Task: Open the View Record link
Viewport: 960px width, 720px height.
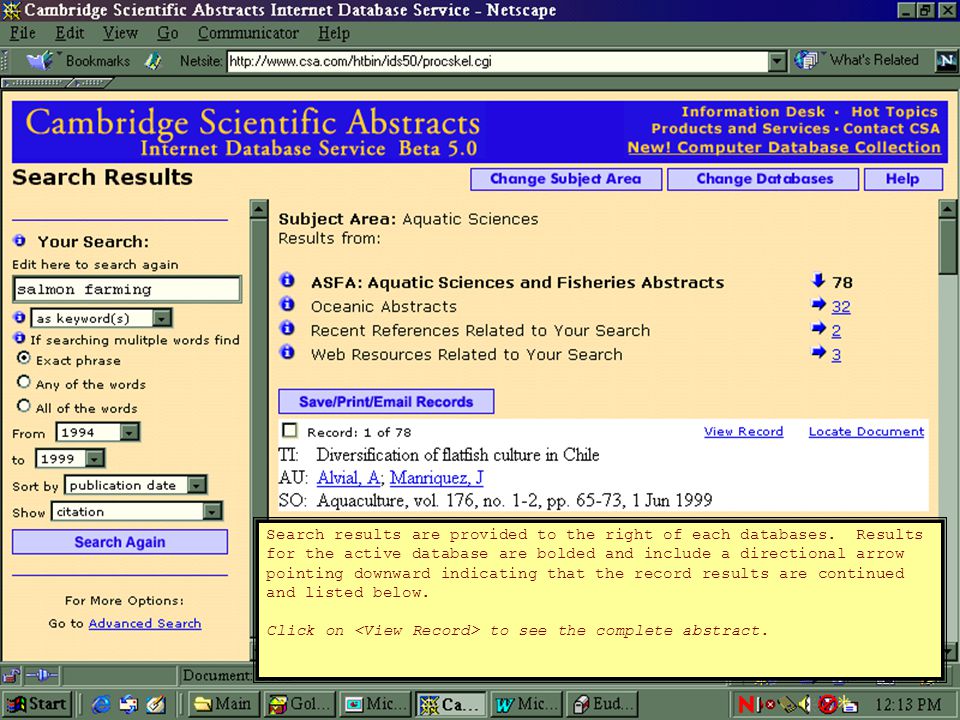Action: coord(743,432)
